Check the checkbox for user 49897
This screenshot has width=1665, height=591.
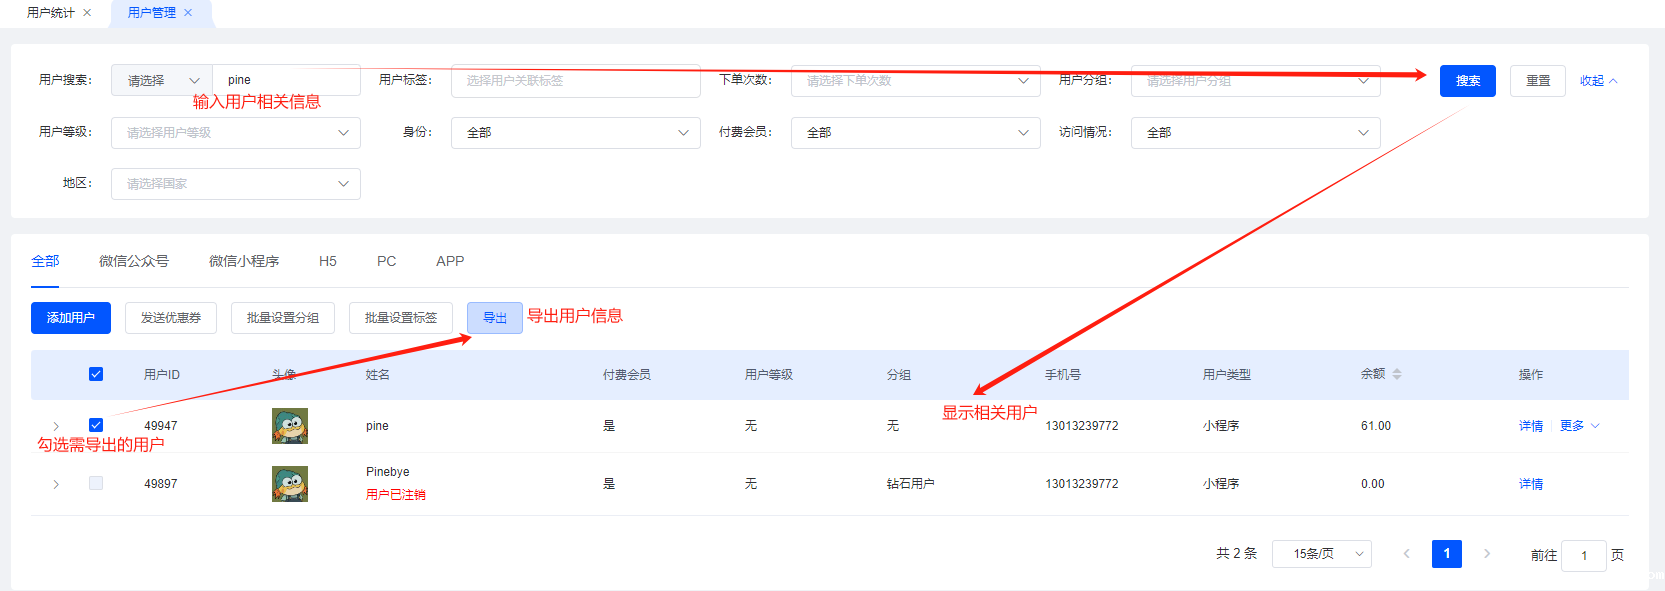click(x=96, y=483)
